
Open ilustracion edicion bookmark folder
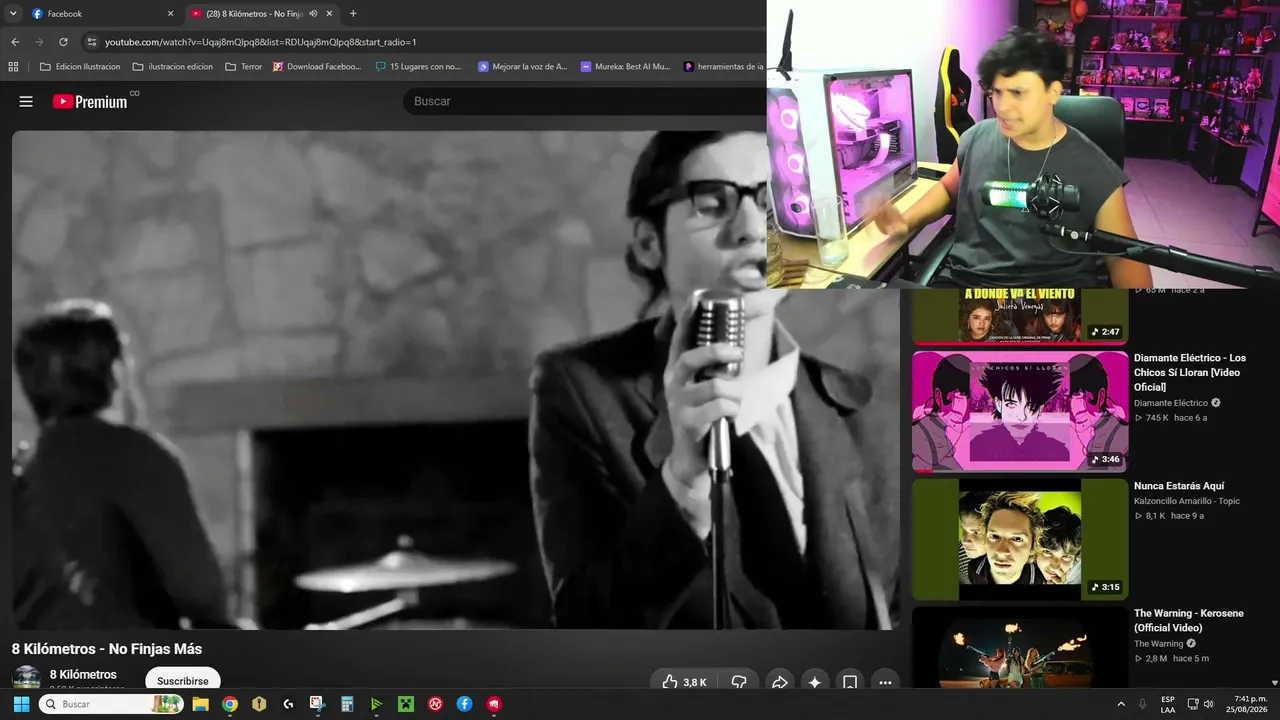click(173, 67)
